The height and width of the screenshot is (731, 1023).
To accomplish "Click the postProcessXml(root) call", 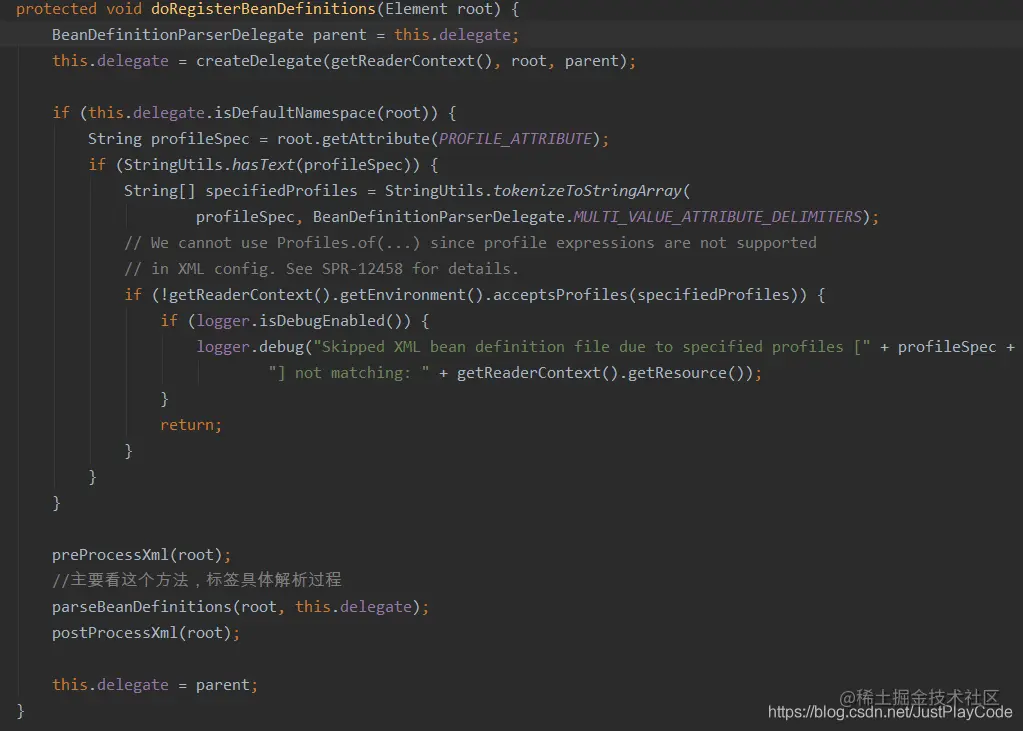I will [x=145, y=634].
